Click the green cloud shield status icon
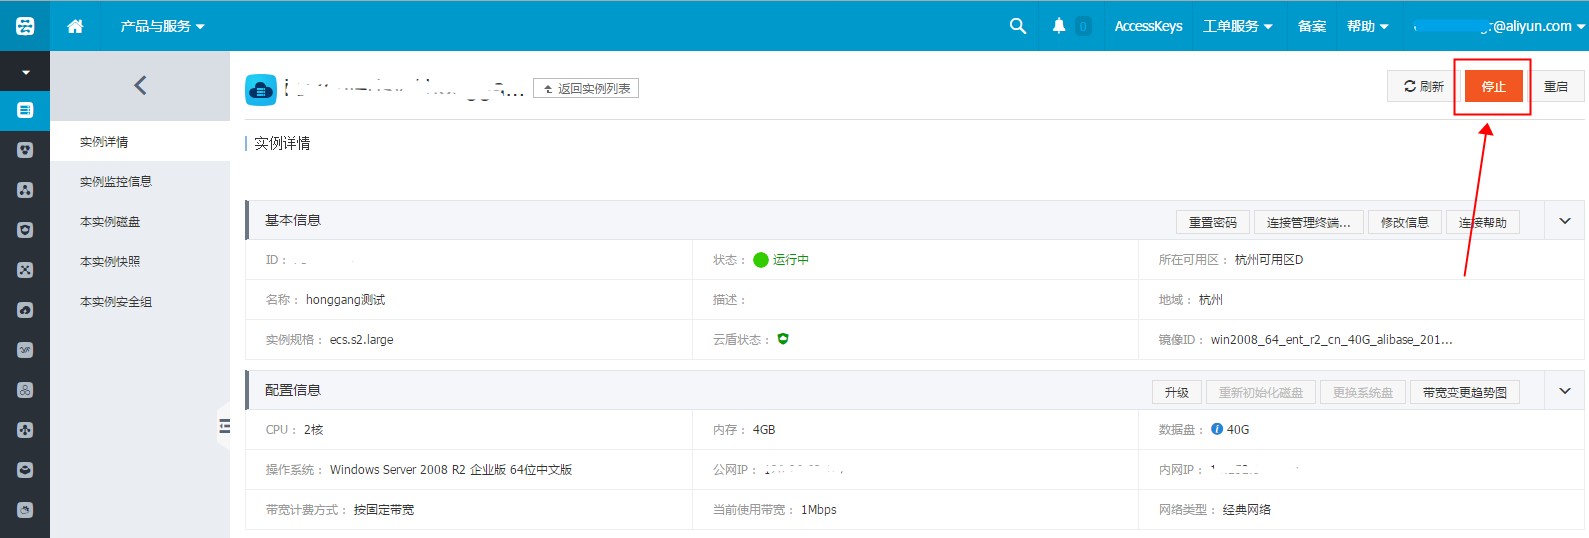The height and width of the screenshot is (538, 1589). (783, 339)
